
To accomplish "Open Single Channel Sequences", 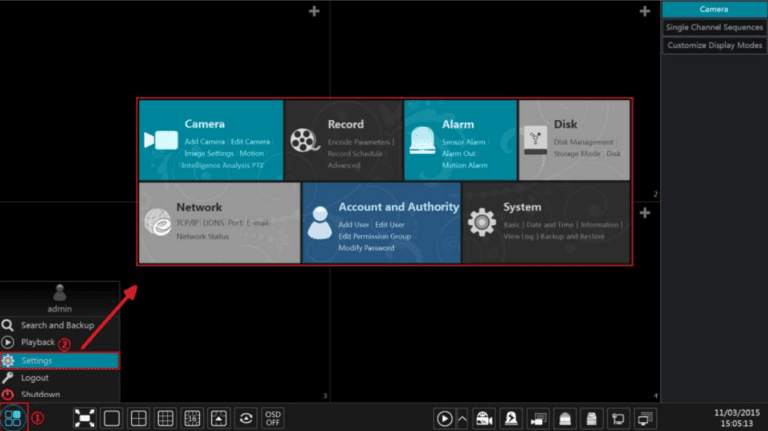I will (713, 27).
